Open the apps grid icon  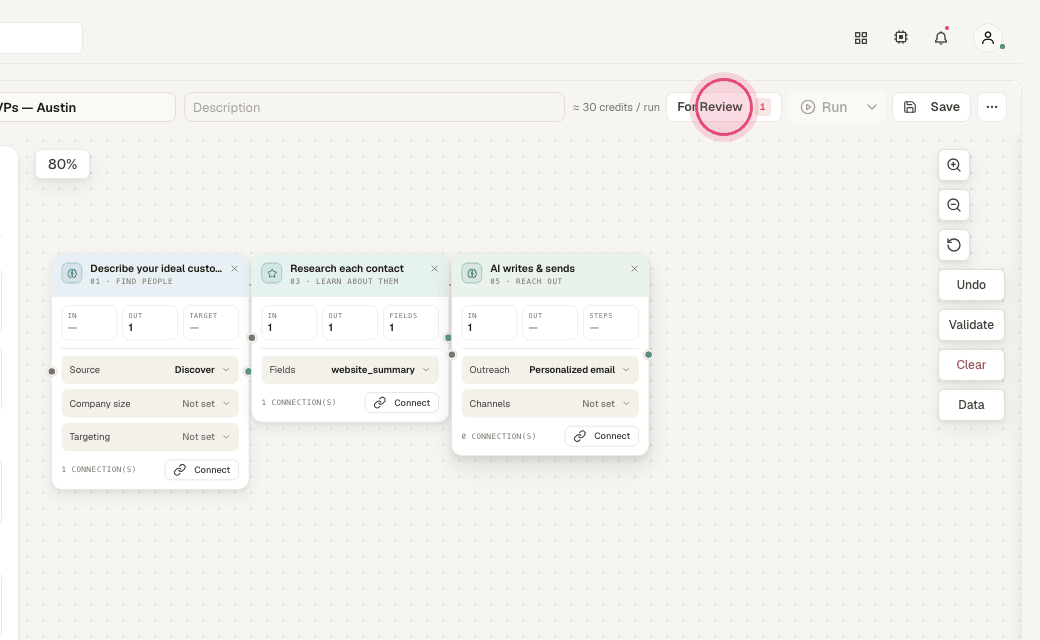(x=861, y=38)
